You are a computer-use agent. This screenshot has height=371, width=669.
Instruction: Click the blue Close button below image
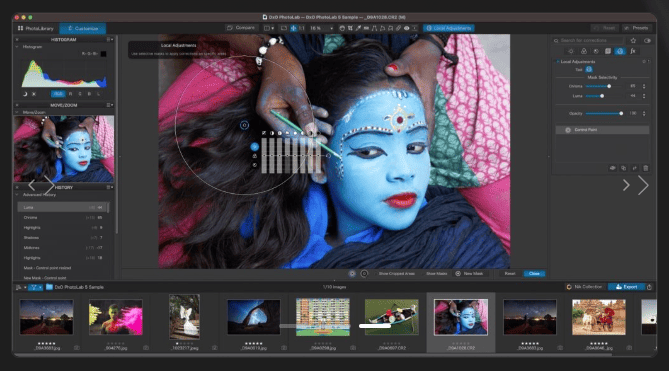click(x=534, y=274)
